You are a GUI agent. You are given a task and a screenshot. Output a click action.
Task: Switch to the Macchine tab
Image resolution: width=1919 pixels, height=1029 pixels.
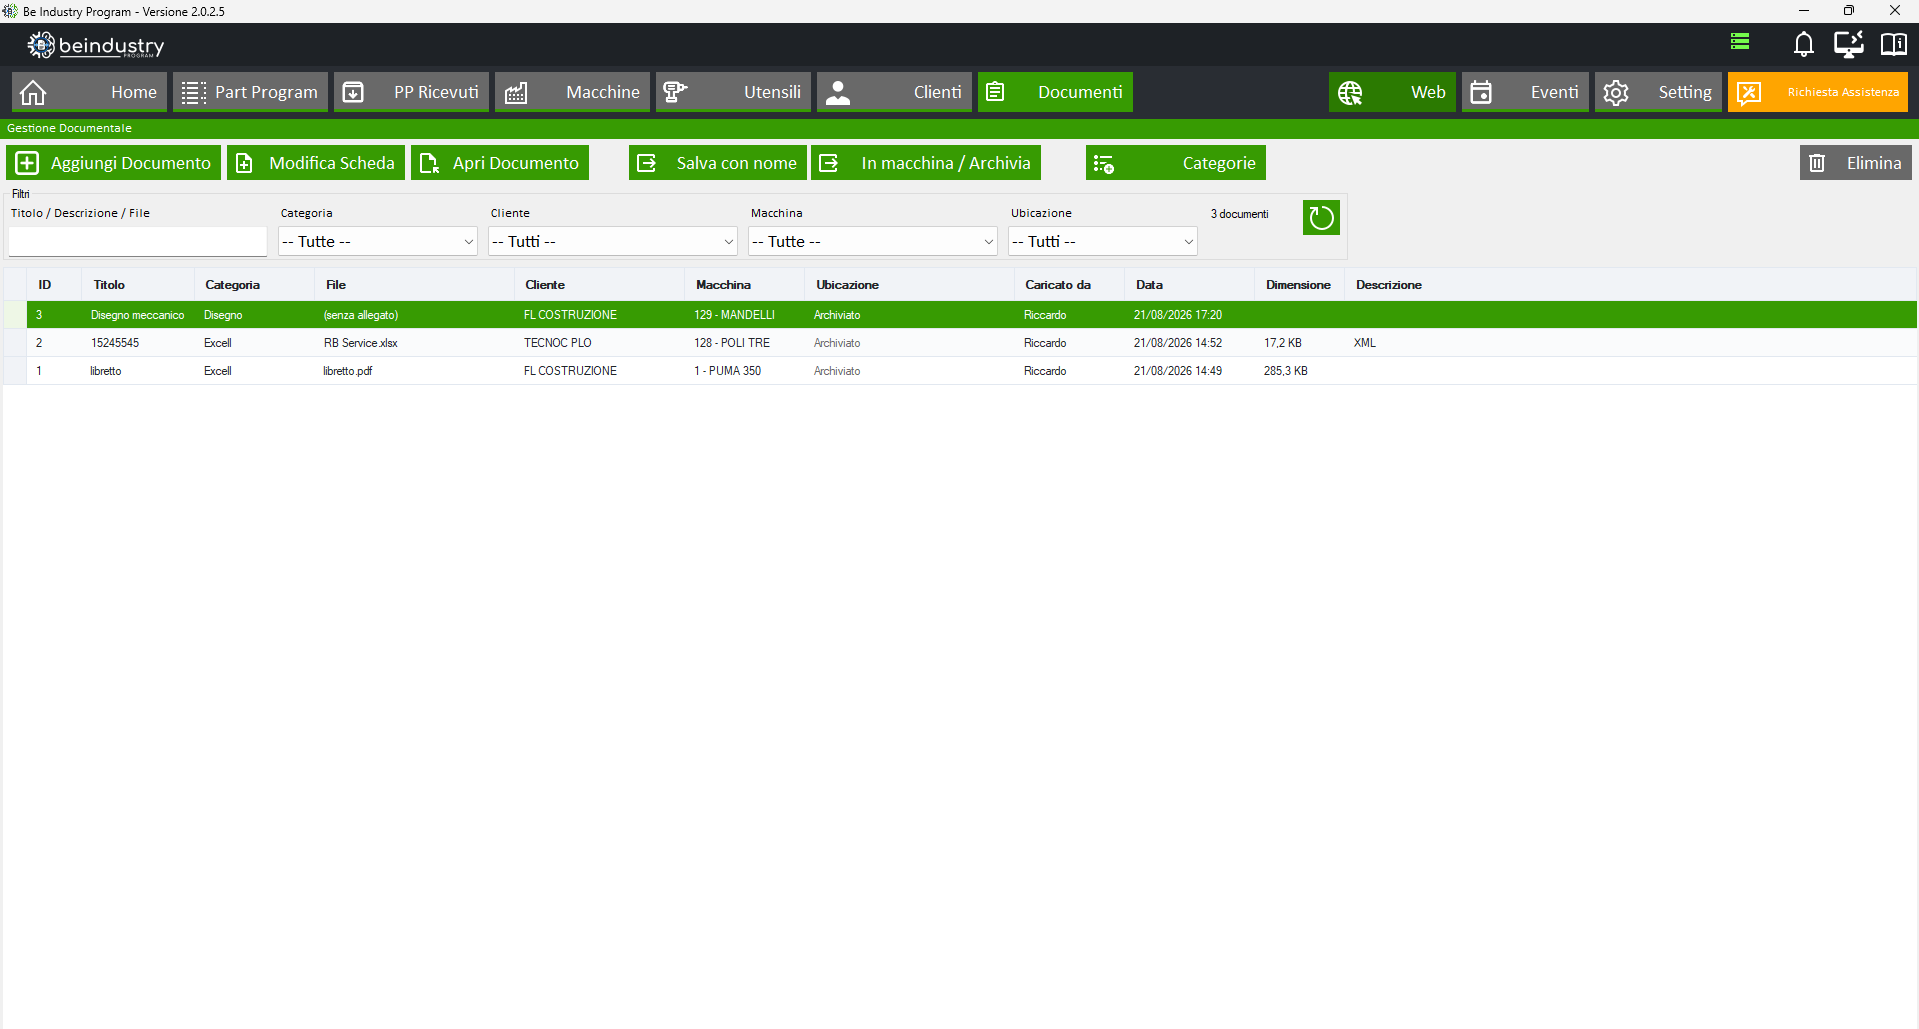click(572, 92)
